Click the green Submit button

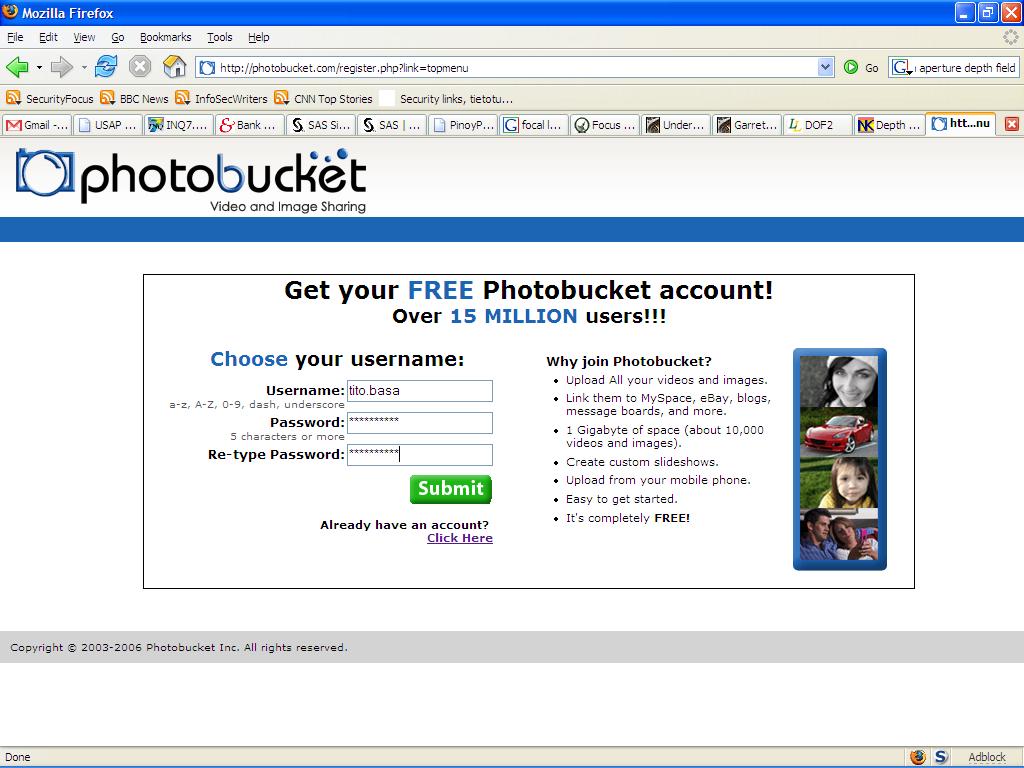(x=451, y=488)
